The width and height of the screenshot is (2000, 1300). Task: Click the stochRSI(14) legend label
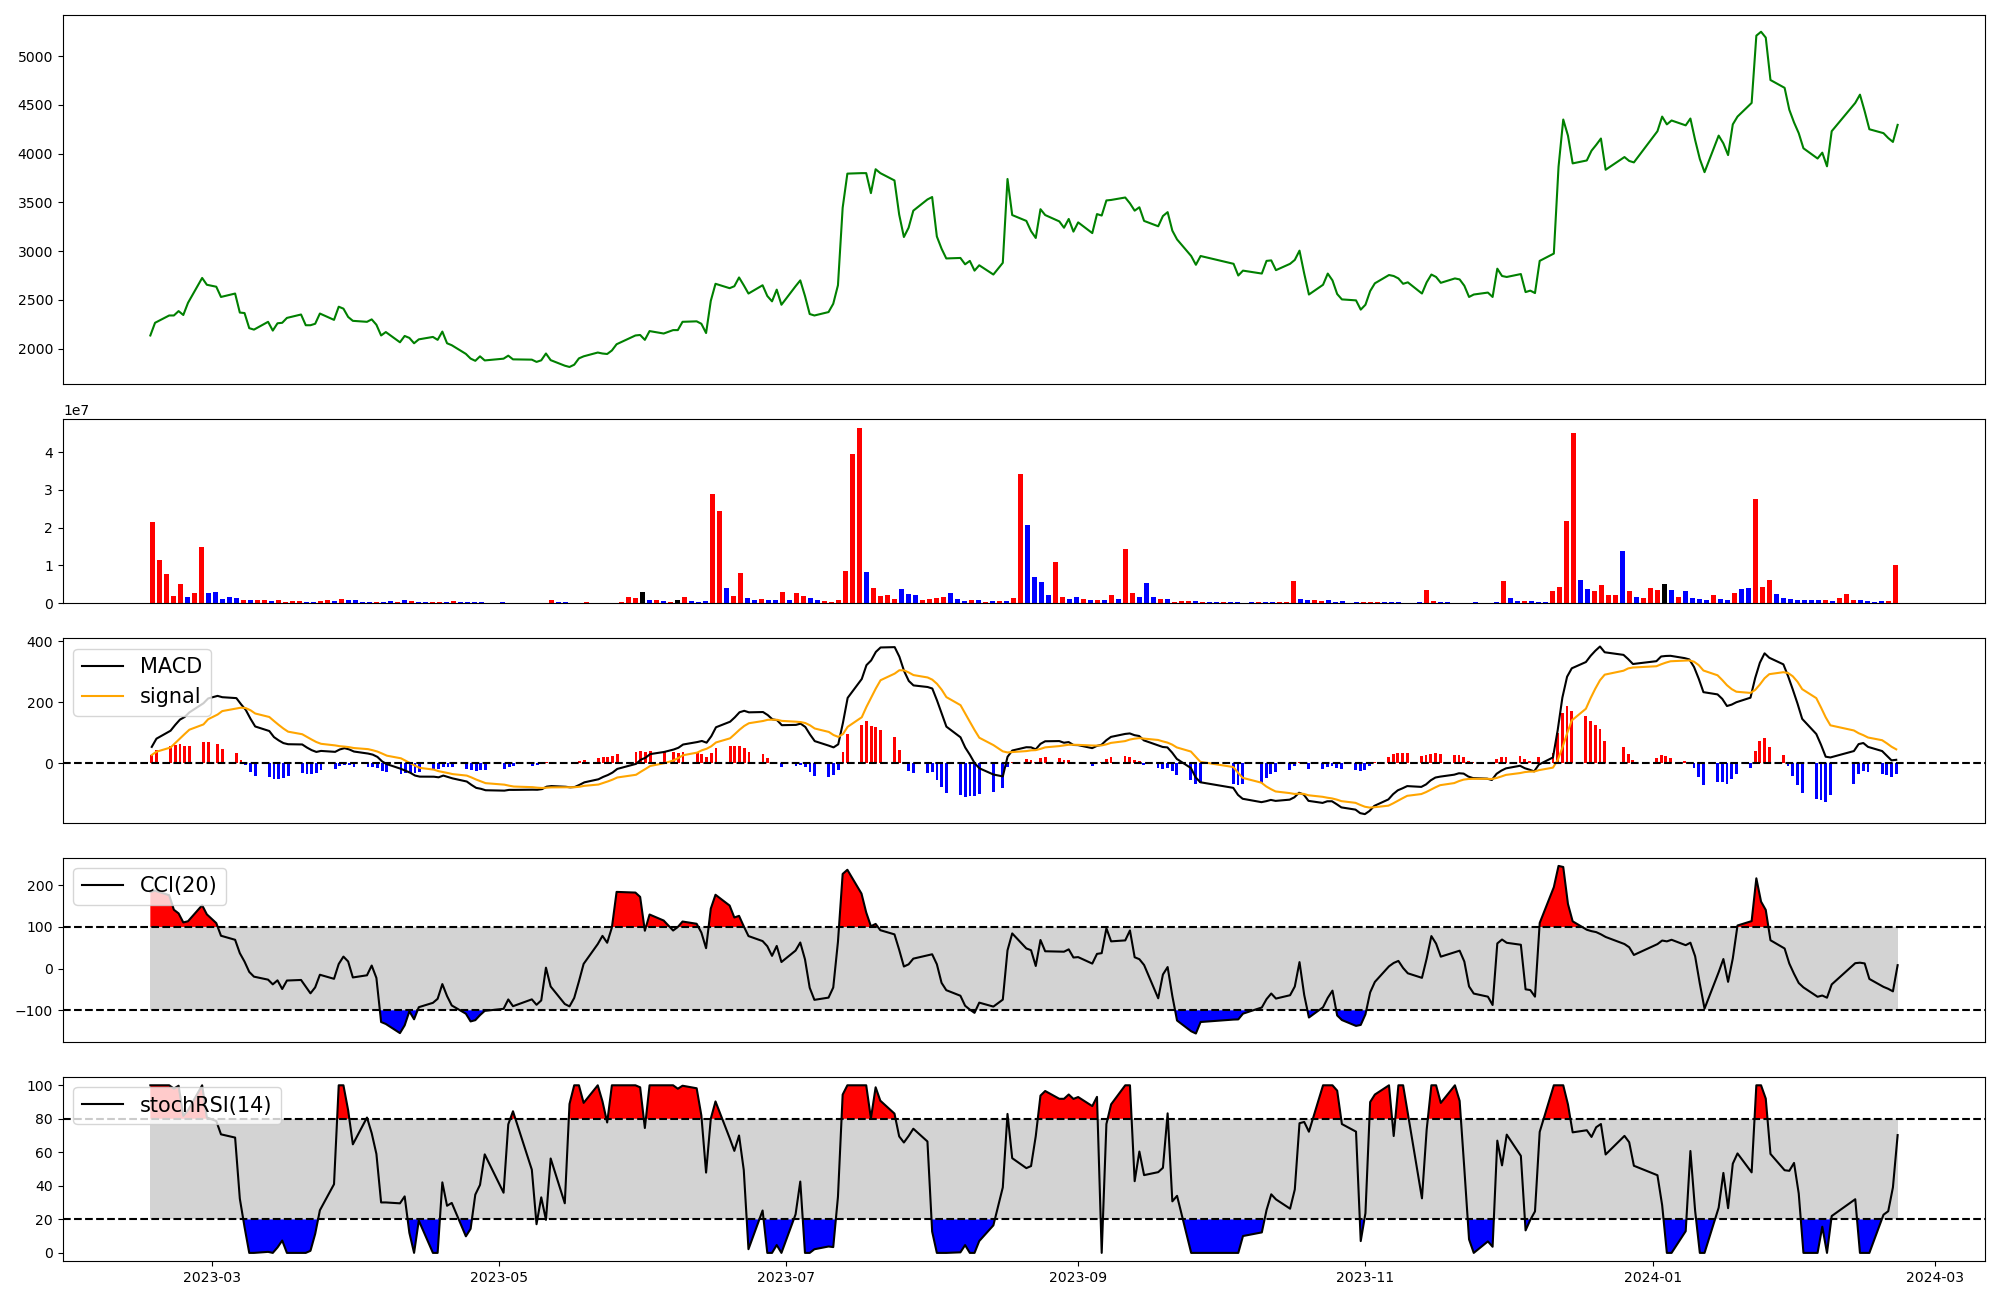click(205, 1104)
